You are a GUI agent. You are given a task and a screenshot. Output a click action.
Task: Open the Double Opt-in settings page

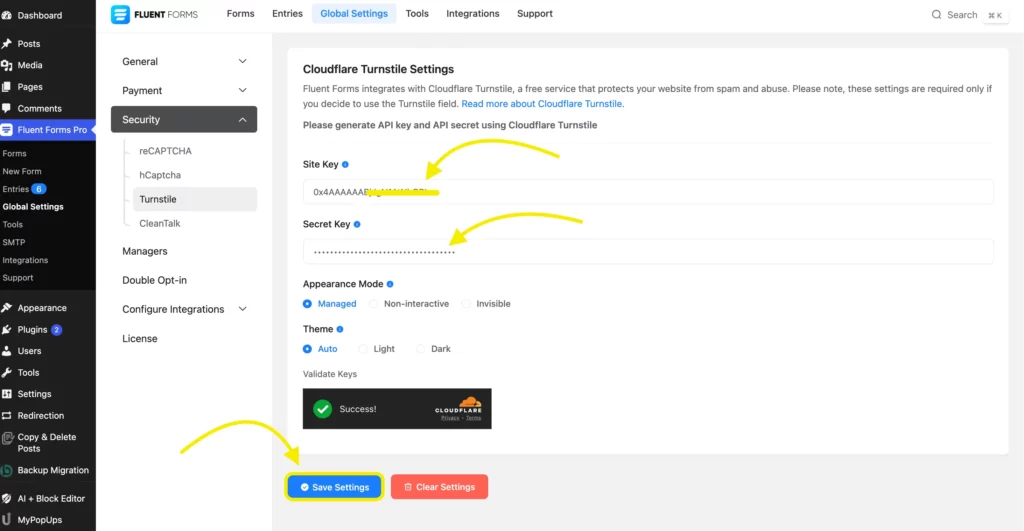[155, 280]
